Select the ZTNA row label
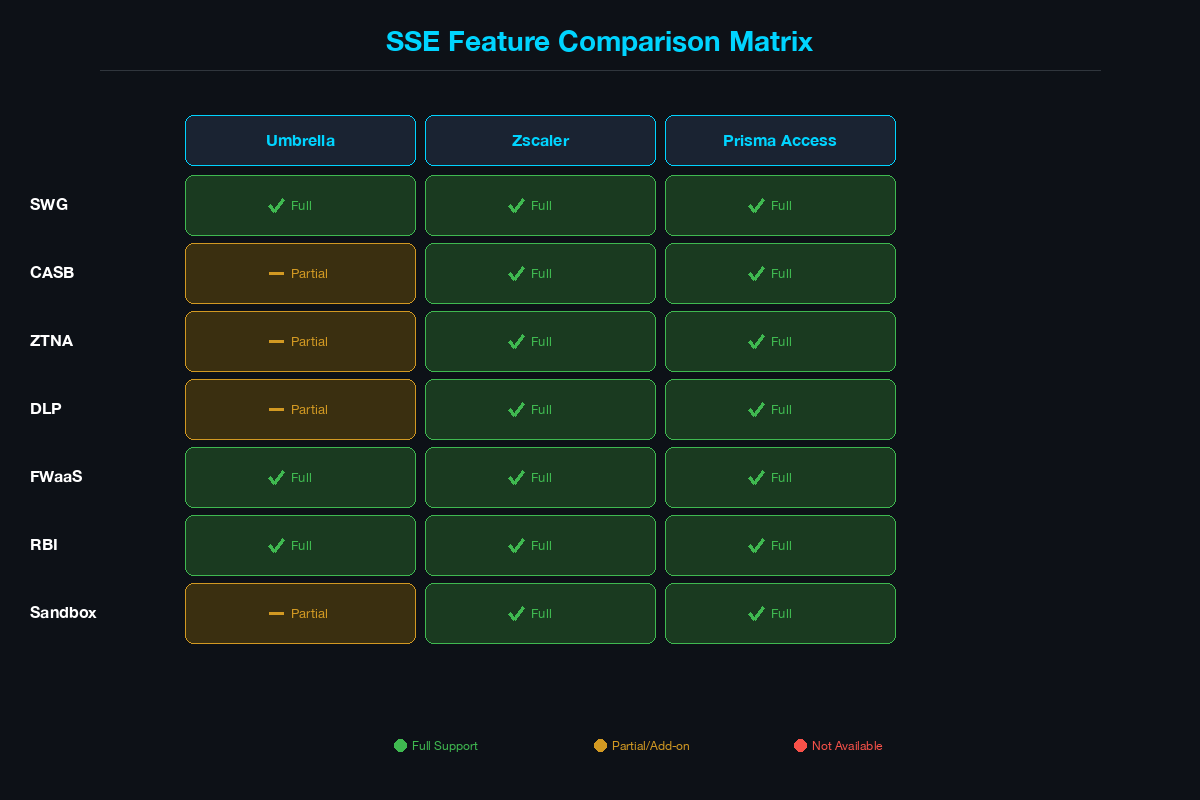Screen dimensions: 1200x800 [51, 341]
